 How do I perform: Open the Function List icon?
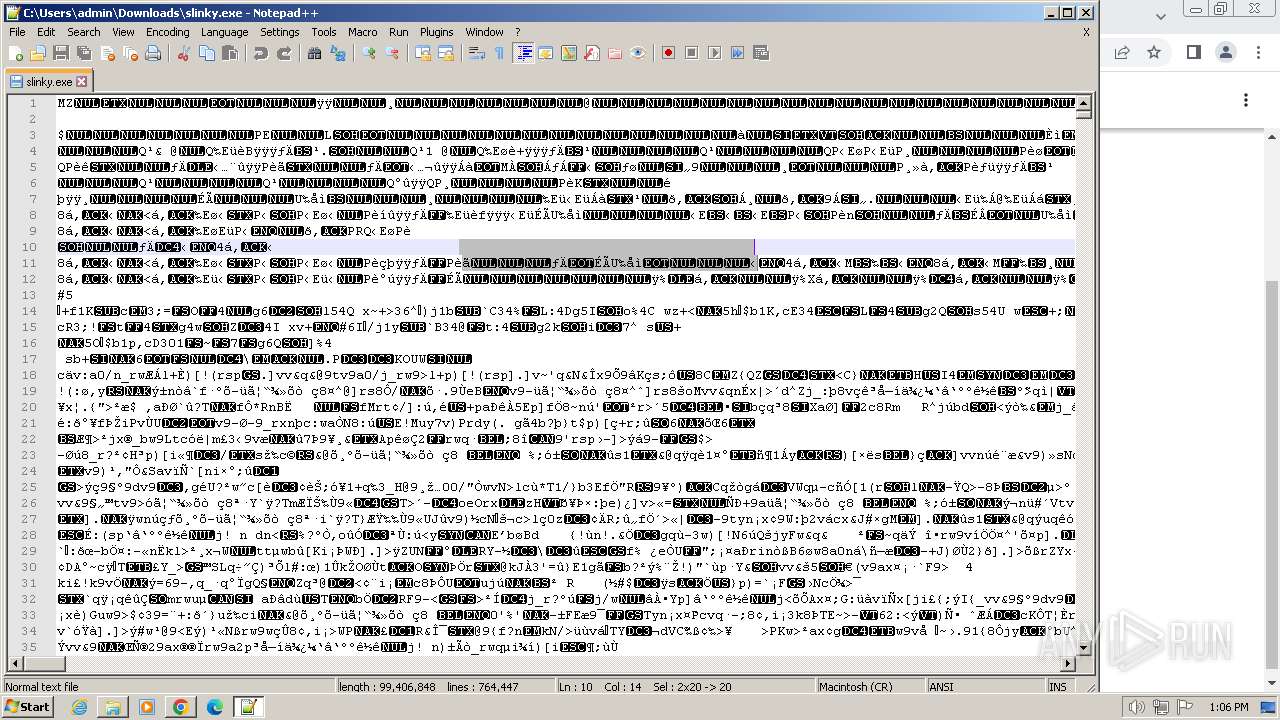coord(592,53)
